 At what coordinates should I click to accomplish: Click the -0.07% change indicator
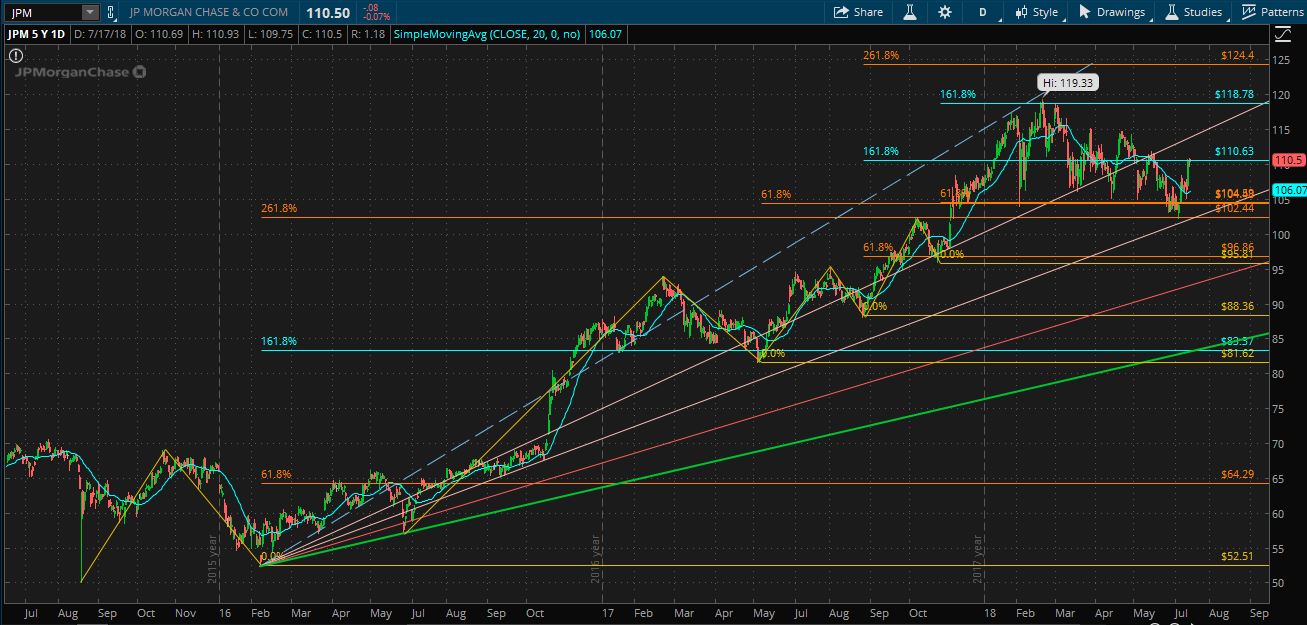(x=377, y=17)
